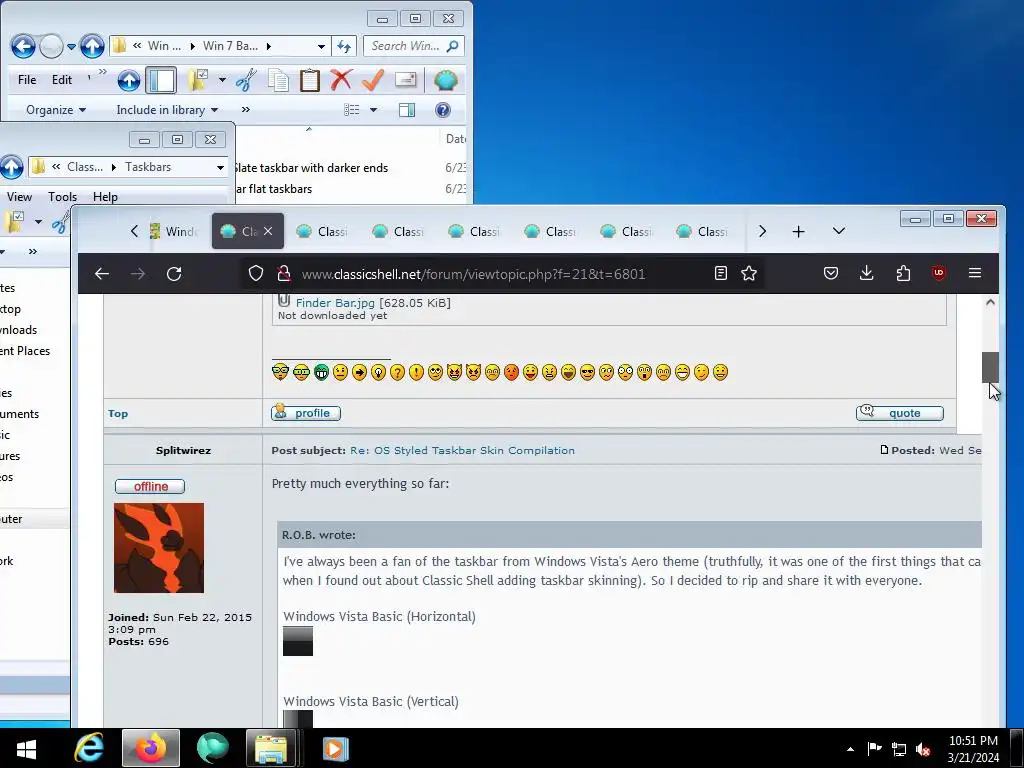Viewport: 1024px width, 768px height.
Task: Open Windows Media Player taskbar icon
Action: [x=335, y=748]
